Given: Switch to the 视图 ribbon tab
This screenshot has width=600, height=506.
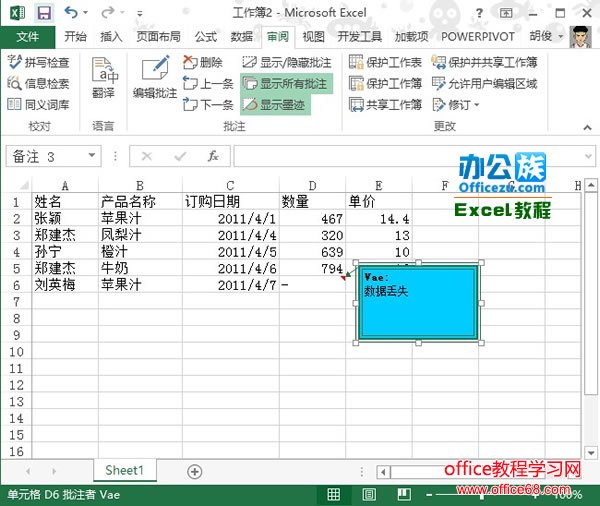Looking at the screenshot, I should point(314,37).
